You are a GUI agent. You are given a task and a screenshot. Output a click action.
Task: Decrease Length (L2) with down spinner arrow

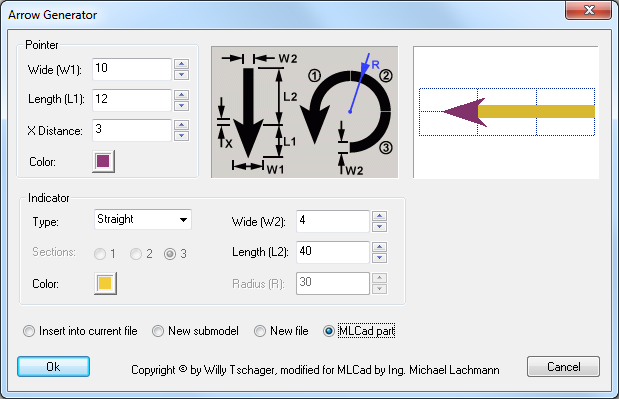379,258
